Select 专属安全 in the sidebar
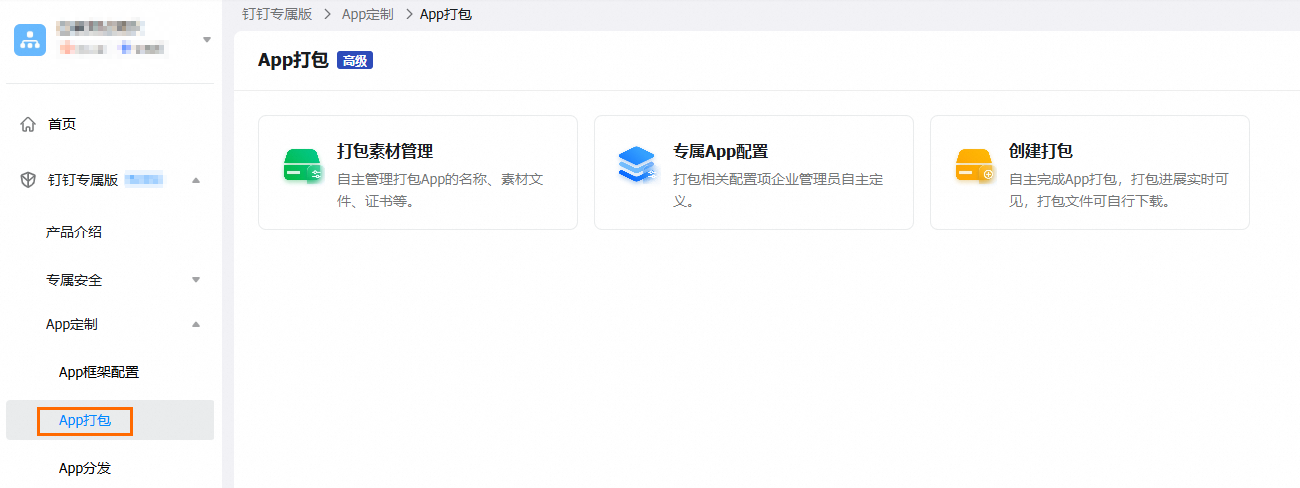Image resolution: width=1300 pixels, height=488 pixels. 74,280
